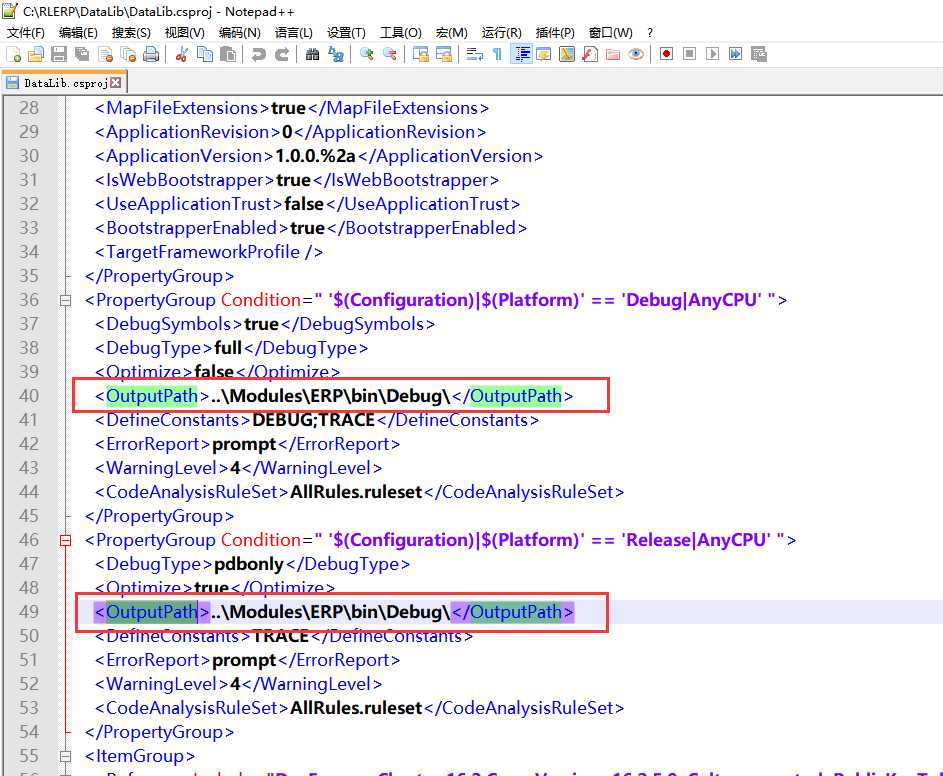
Task: Open the 插件(P) menu
Action: click(554, 32)
